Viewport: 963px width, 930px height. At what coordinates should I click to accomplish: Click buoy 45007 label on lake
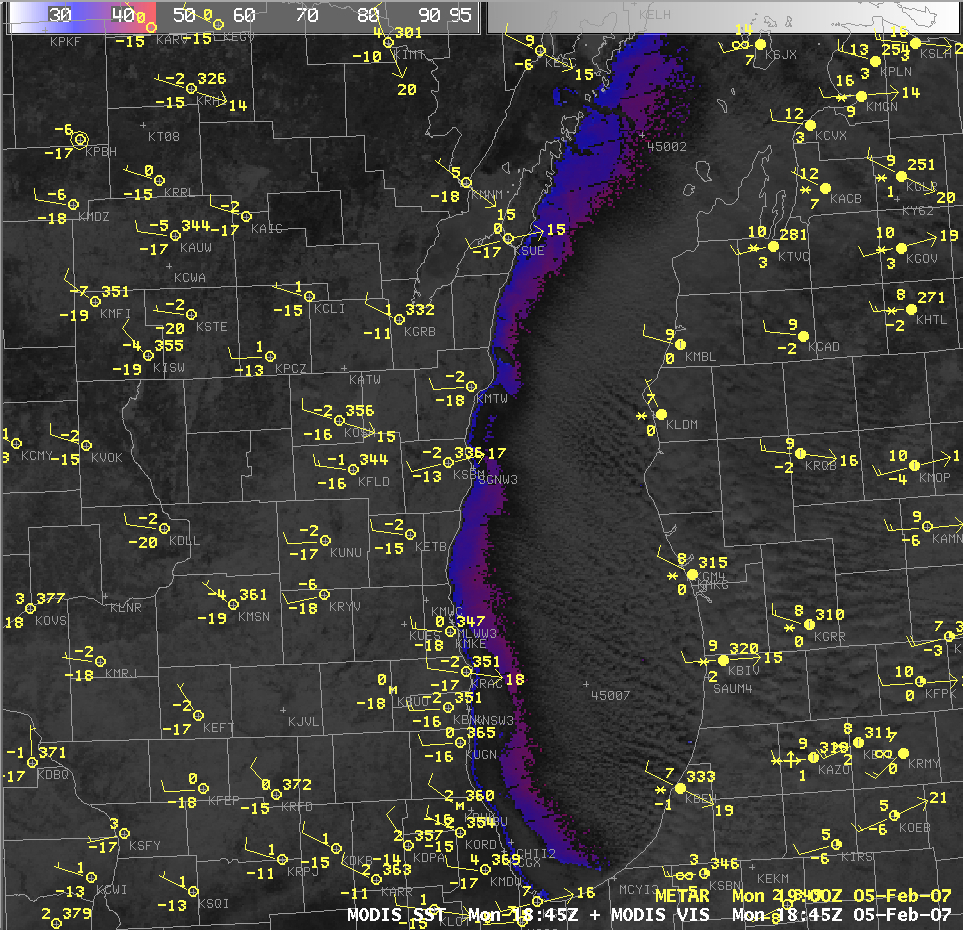click(x=610, y=695)
